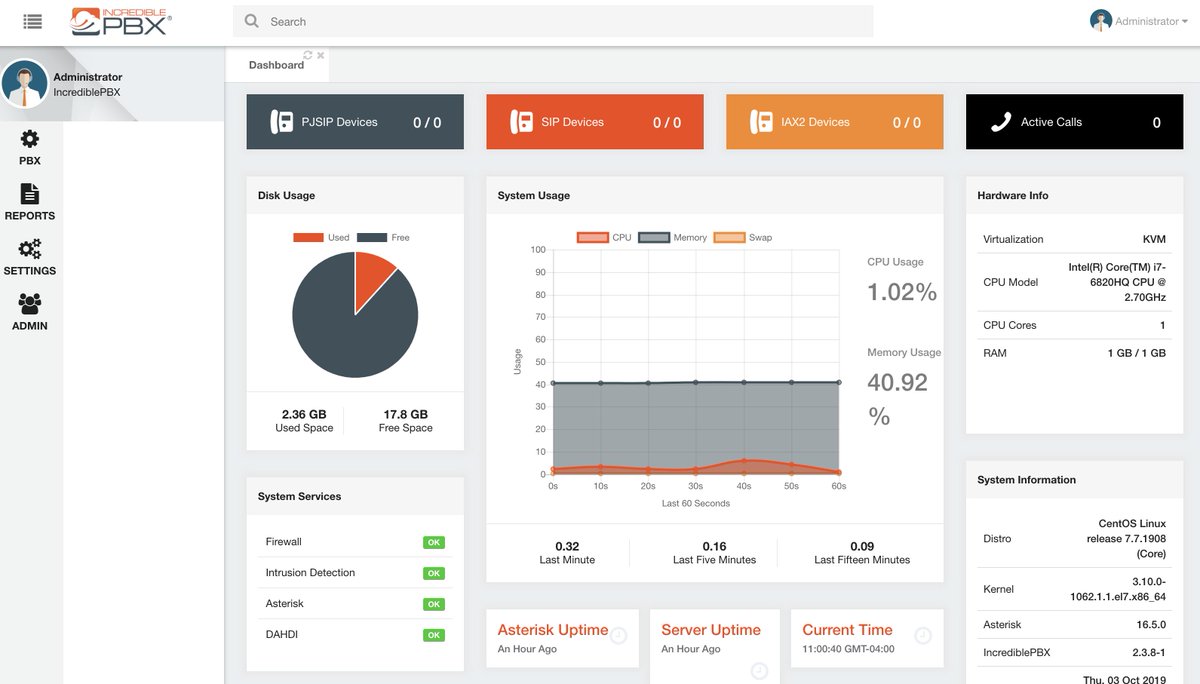Click the KVM virtualization value
Screen dimensions: 1200x684
(1154, 239)
